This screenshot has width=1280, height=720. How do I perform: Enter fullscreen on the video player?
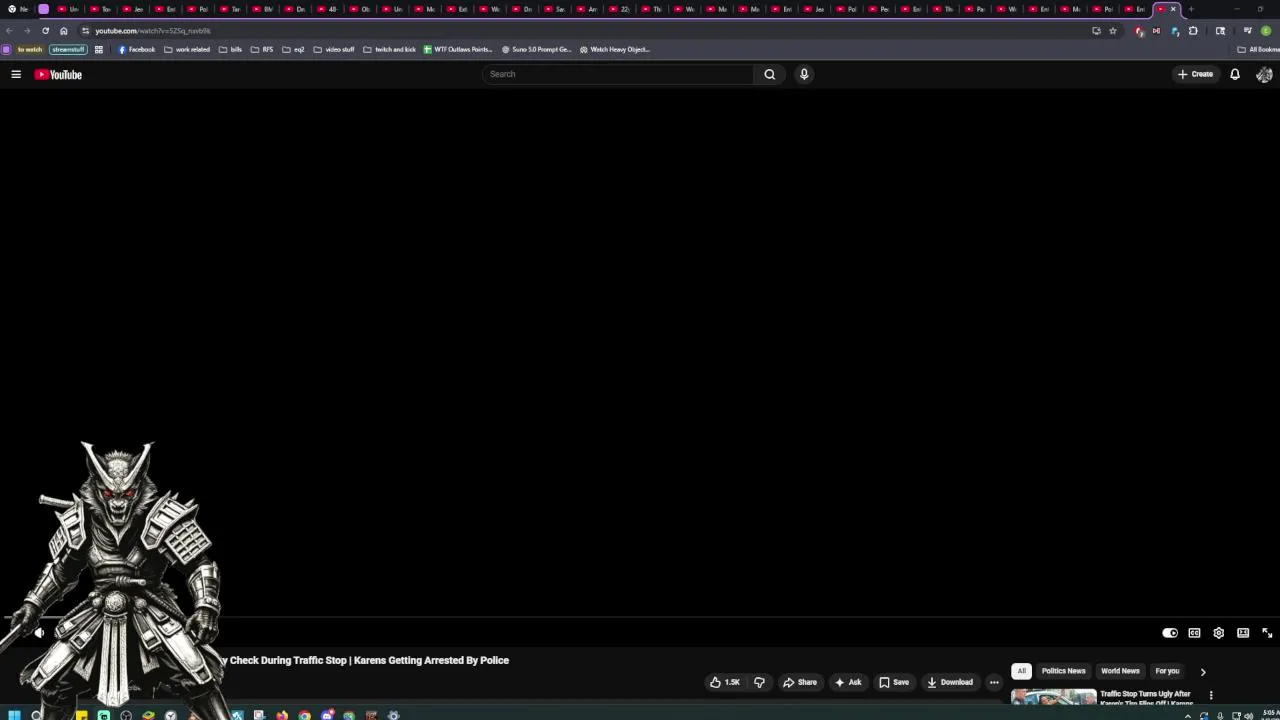(1267, 633)
